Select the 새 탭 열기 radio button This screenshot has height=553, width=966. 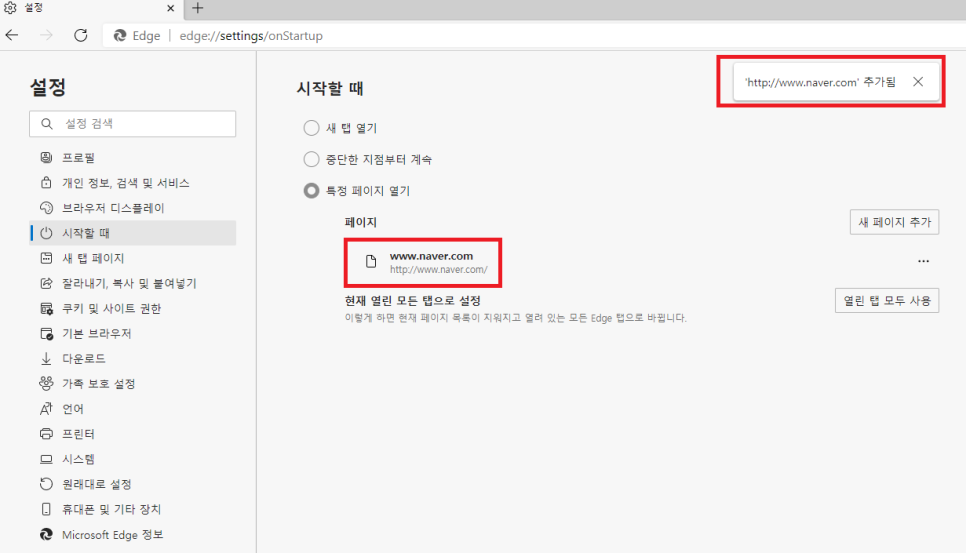click(311, 128)
